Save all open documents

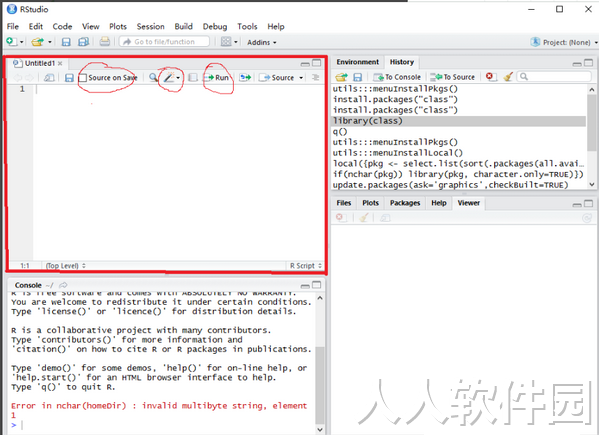(83, 41)
